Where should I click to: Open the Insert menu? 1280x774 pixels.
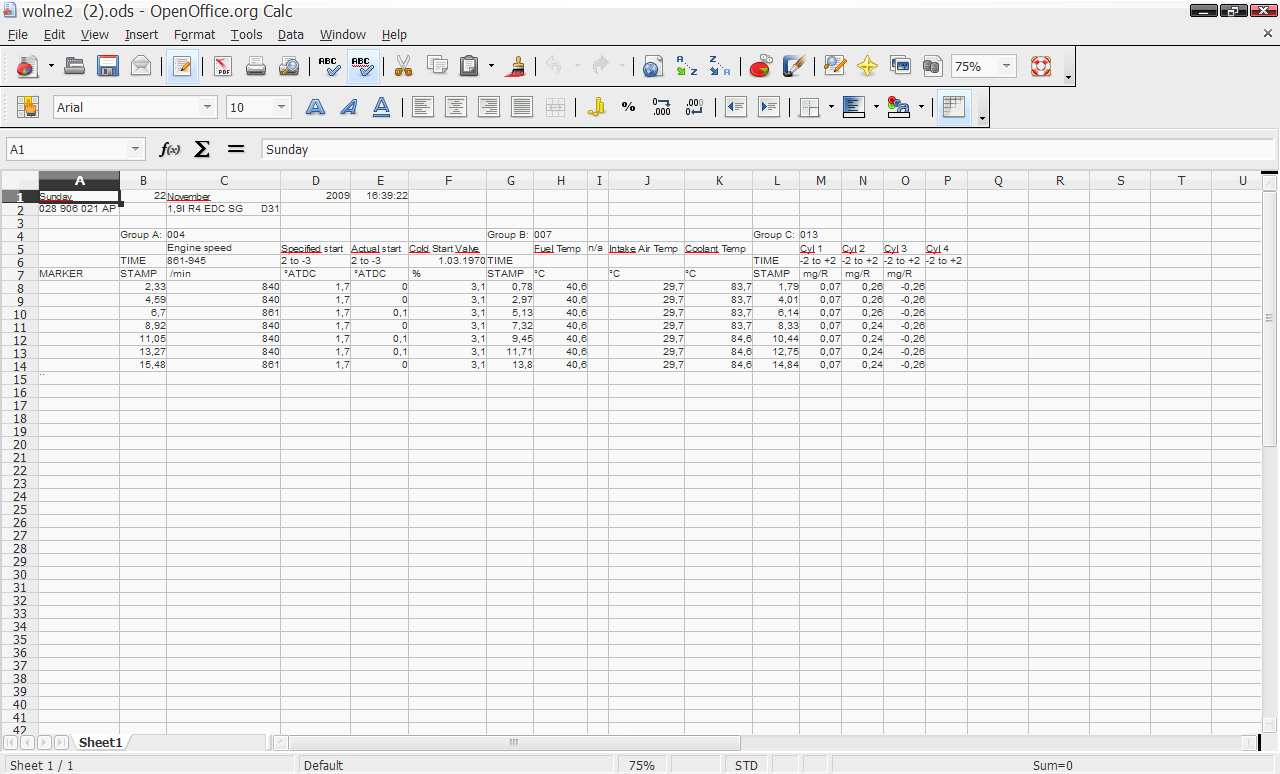(x=141, y=34)
